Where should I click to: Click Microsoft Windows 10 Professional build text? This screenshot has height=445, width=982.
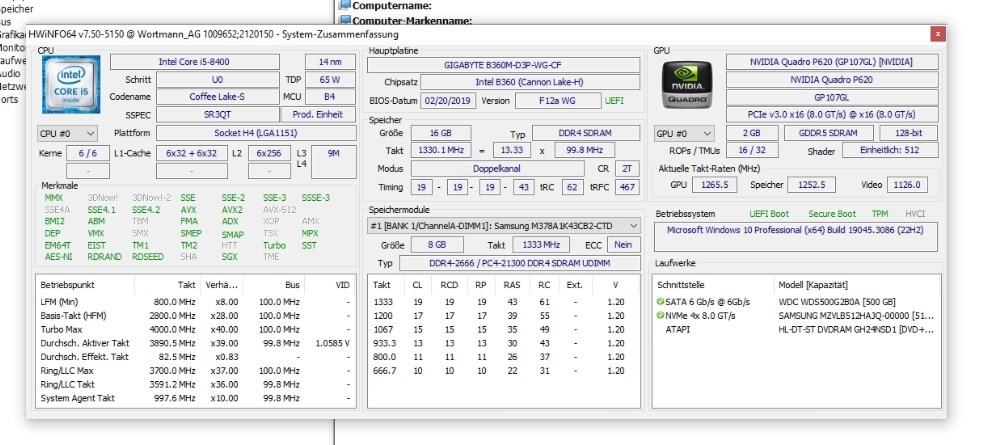[x=795, y=230]
